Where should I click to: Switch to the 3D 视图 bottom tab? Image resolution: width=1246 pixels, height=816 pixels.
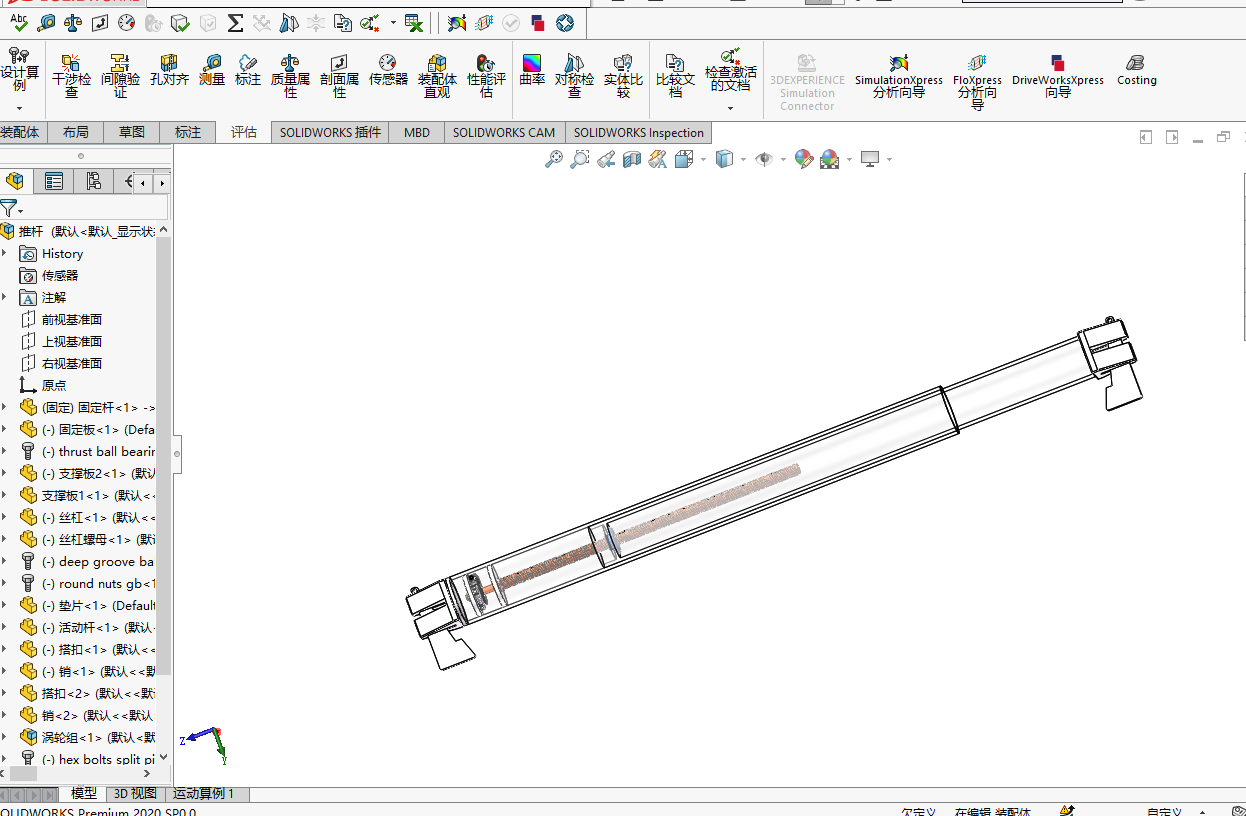click(x=135, y=794)
